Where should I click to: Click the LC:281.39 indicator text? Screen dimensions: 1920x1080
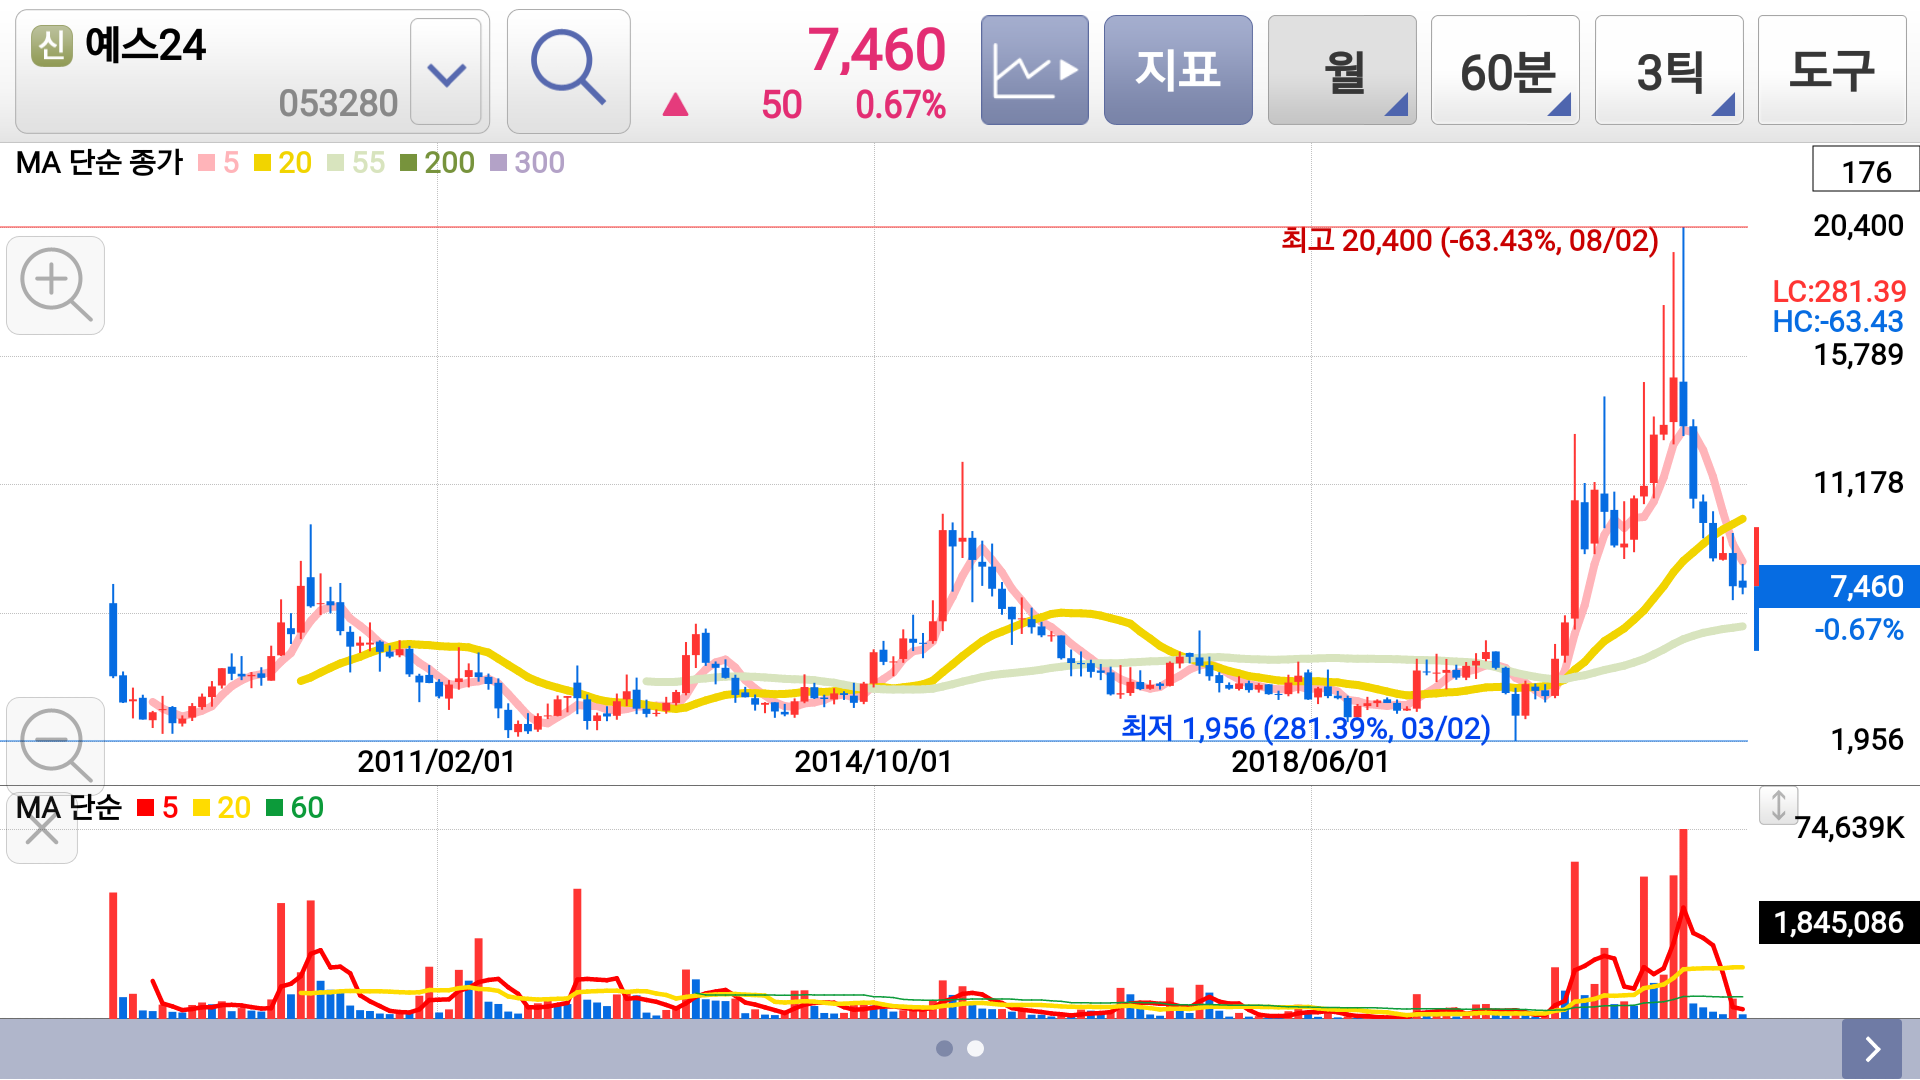click(1839, 291)
